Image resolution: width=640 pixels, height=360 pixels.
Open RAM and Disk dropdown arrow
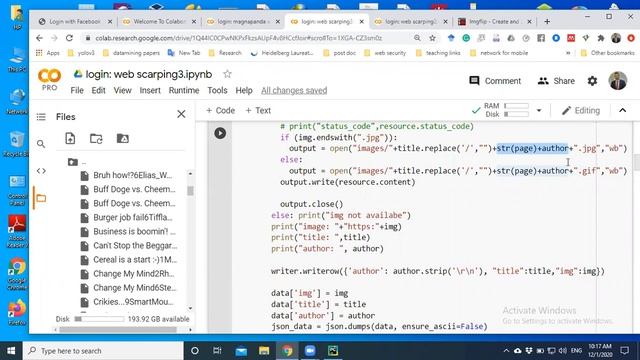click(539, 110)
